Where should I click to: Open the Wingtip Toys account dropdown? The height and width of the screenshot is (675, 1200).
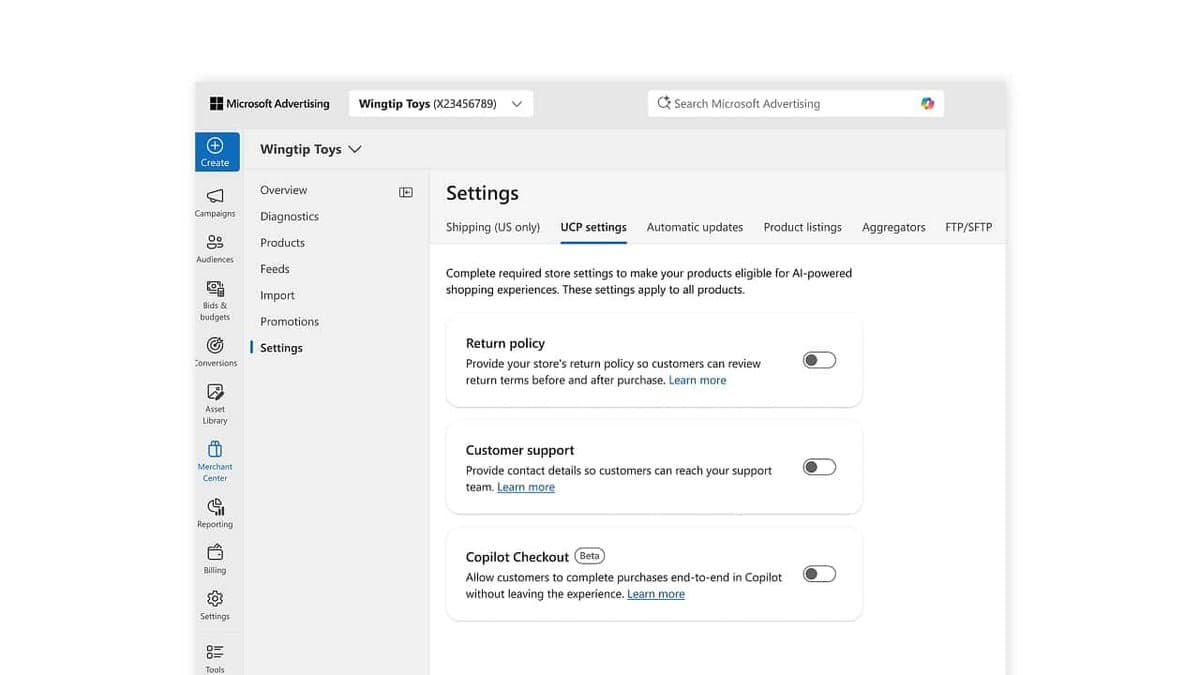[517, 103]
